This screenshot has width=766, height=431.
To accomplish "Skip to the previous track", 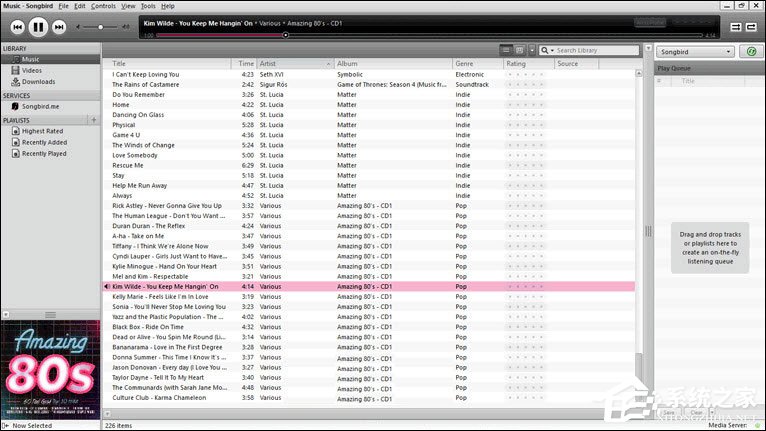I will click(15, 27).
